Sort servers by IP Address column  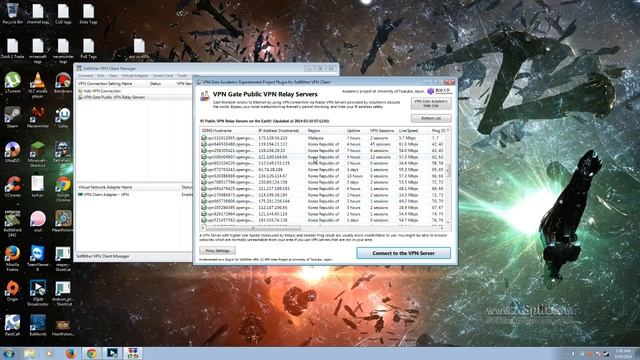tap(281, 131)
